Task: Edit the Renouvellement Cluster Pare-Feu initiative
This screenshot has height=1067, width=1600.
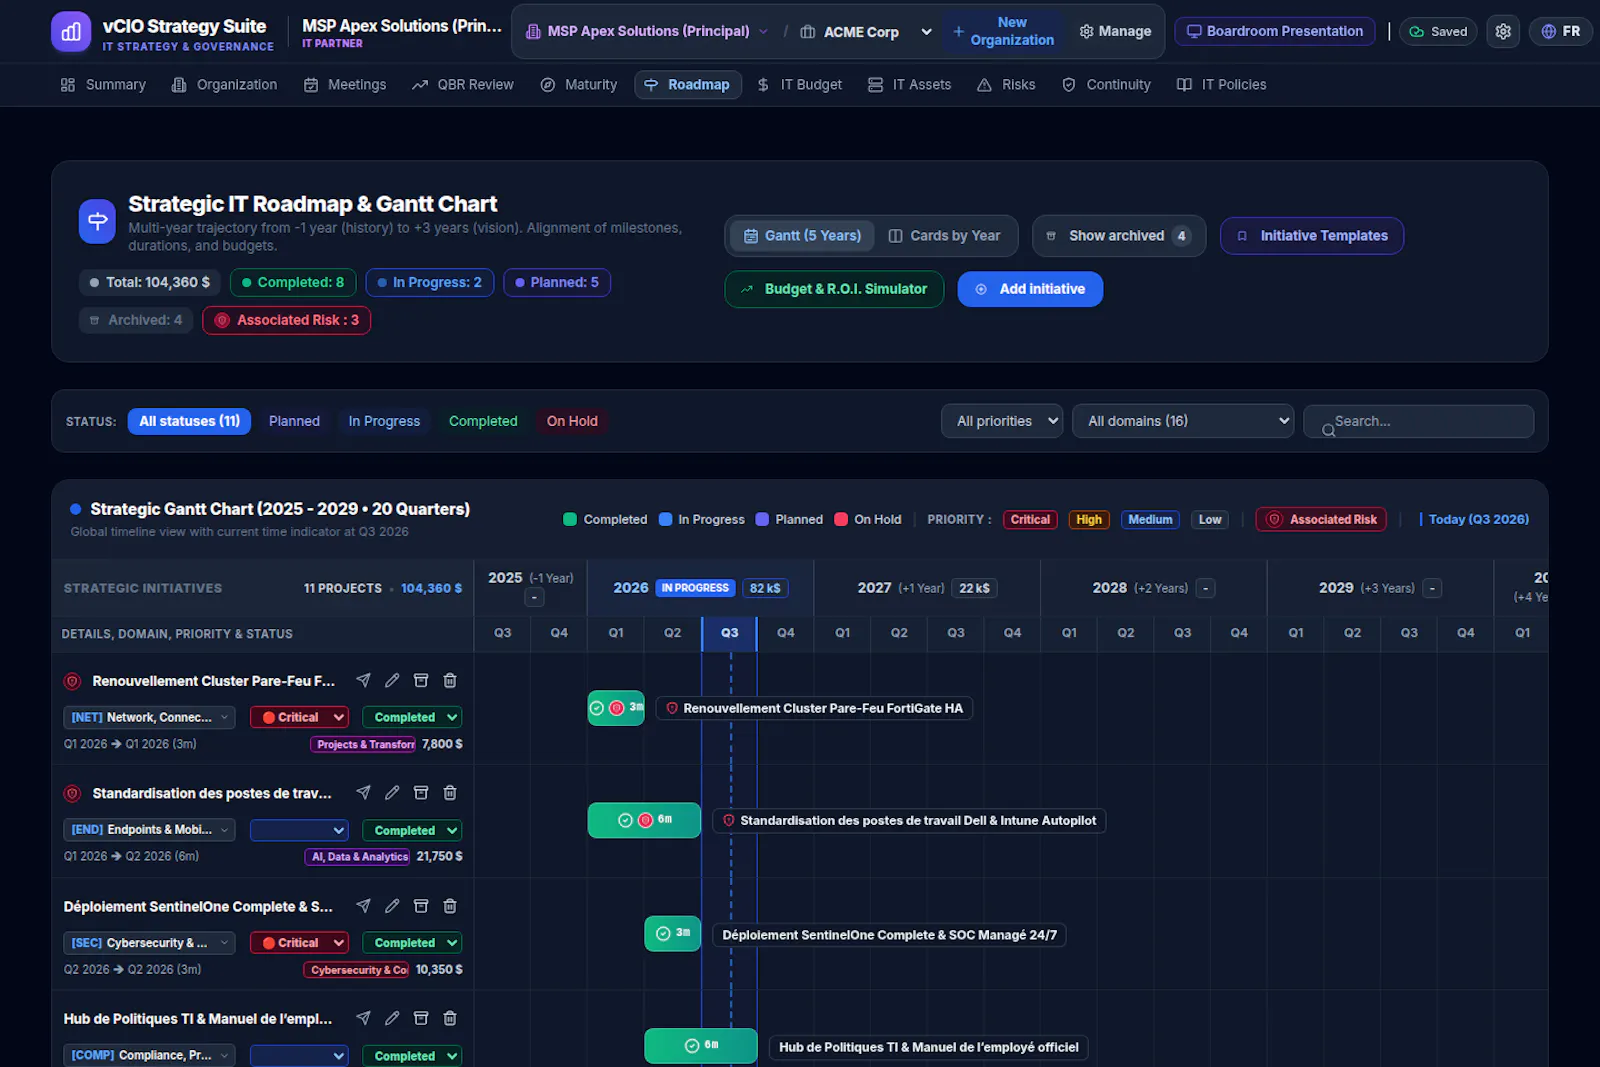Action: 392,680
